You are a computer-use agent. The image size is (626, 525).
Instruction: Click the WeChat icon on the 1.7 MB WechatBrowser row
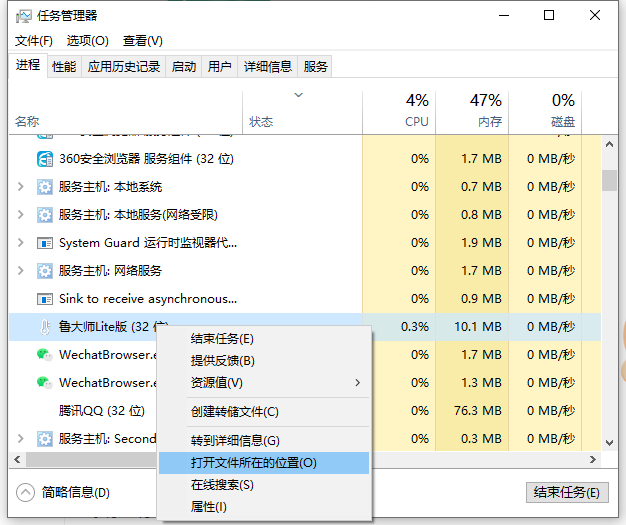(45, 355)
